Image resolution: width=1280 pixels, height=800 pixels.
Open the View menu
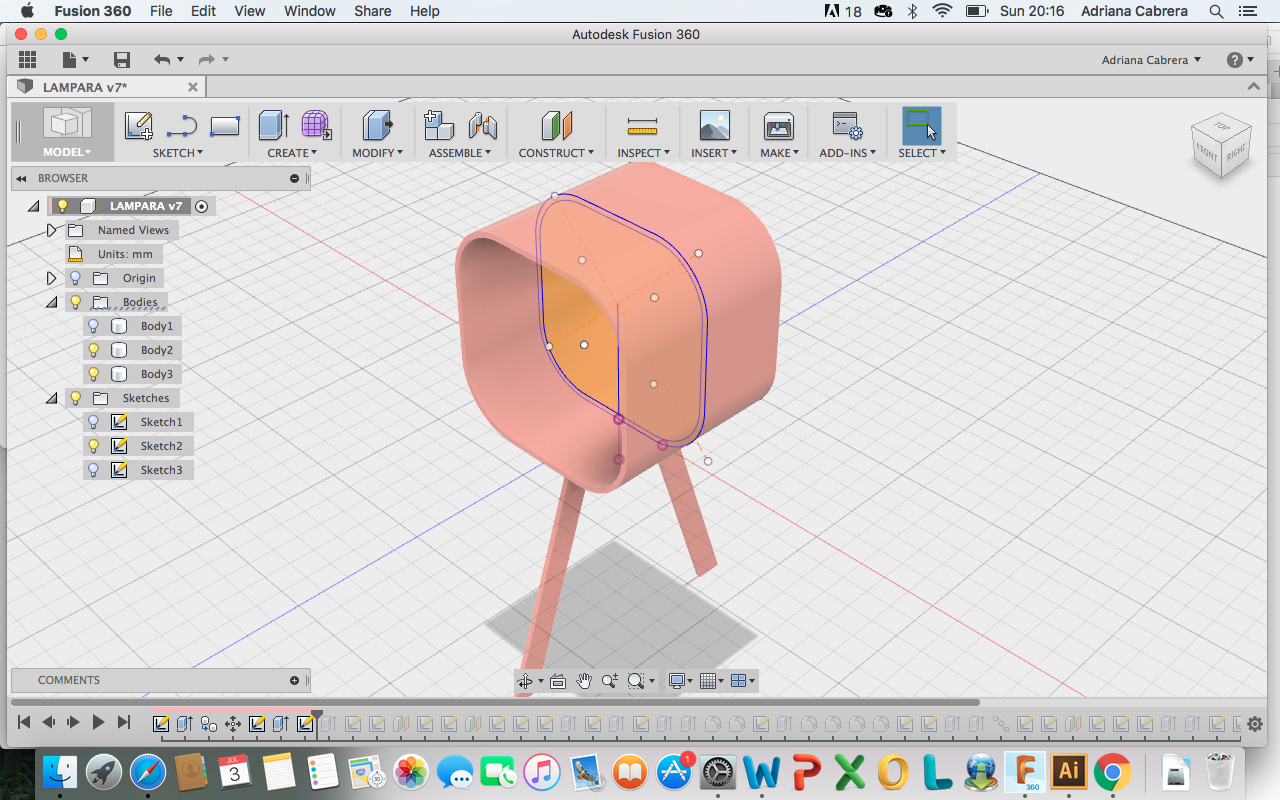tap(250, 11)
